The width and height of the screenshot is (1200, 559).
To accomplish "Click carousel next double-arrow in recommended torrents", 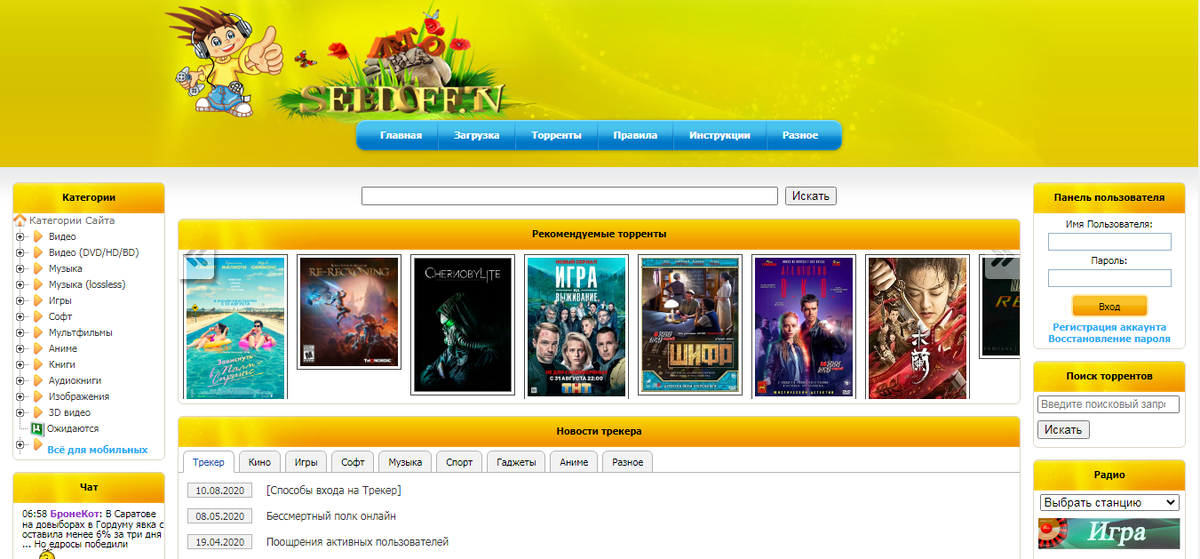I will pos(1000,264).
